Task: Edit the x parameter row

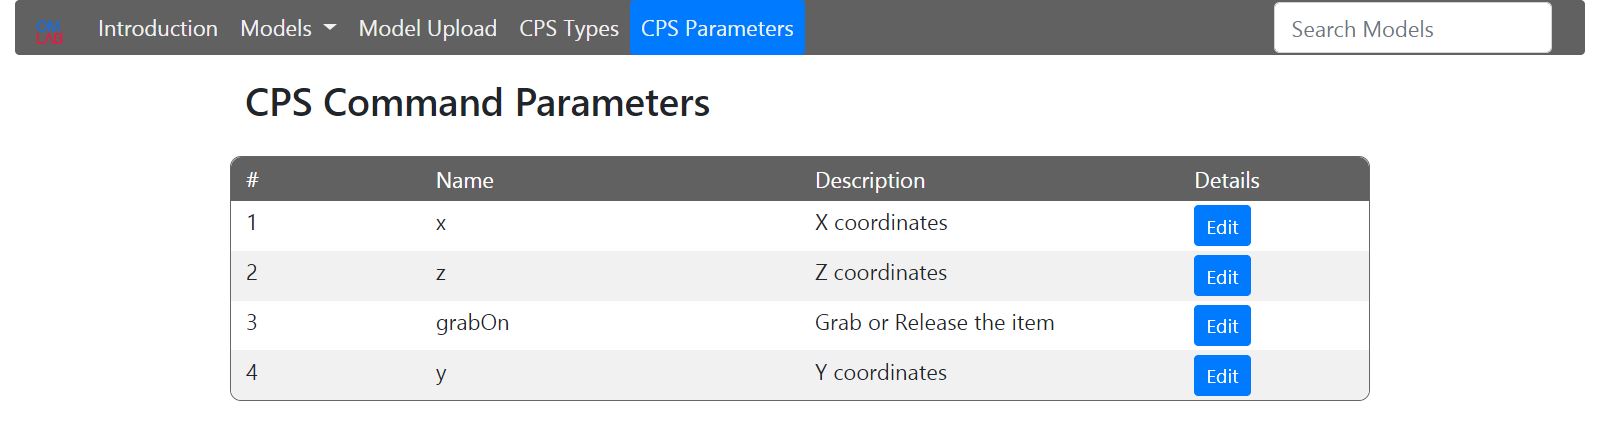Action: coord(1222,226)
